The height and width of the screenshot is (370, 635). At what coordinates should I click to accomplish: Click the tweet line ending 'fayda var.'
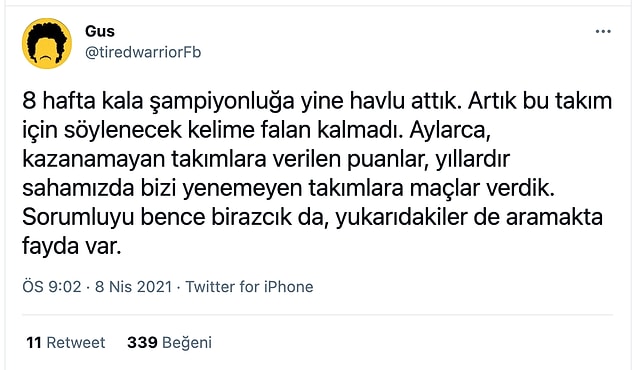tap(72, 246)
